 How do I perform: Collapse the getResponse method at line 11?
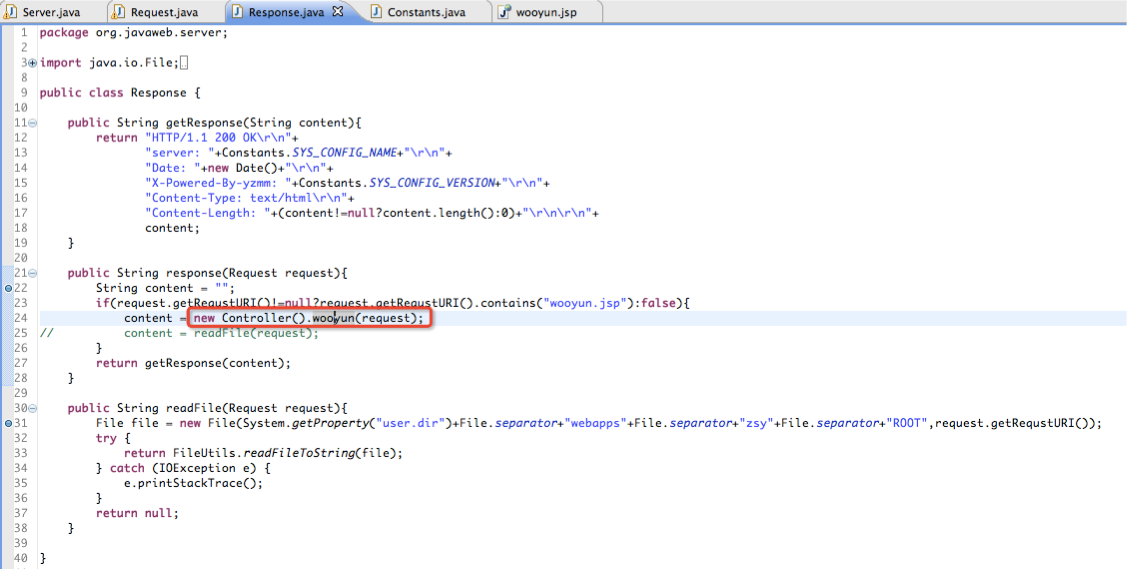tap(32, 123)
